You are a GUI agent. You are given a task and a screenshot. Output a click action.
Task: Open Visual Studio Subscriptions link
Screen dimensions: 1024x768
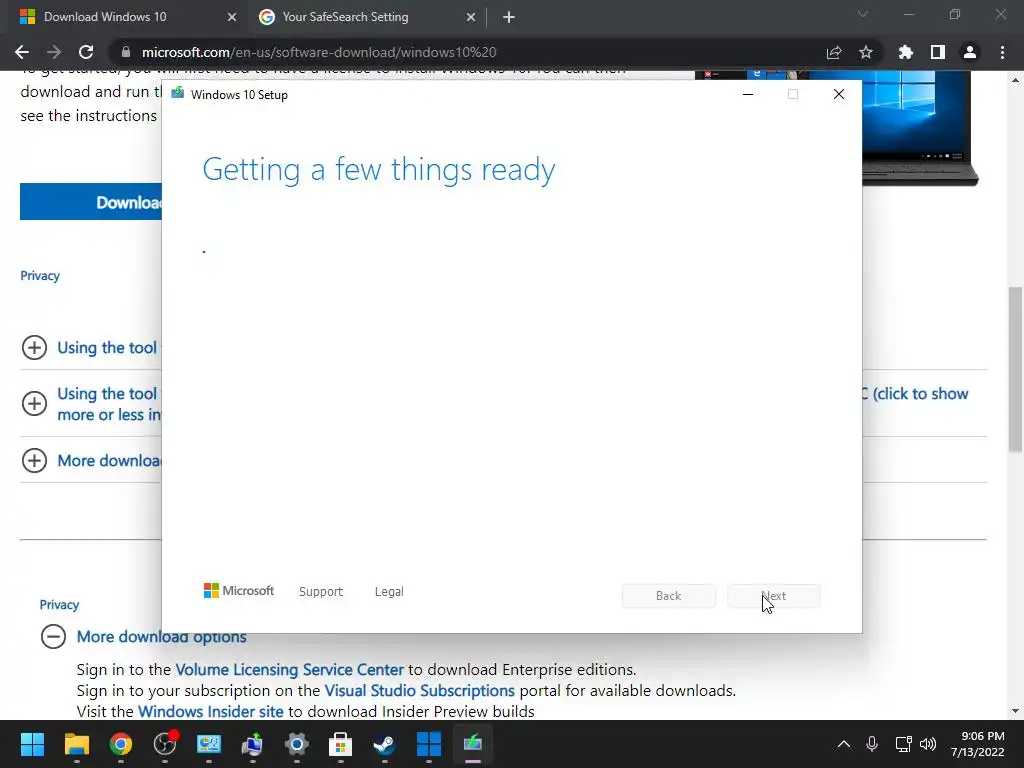(x=419, y=691)
